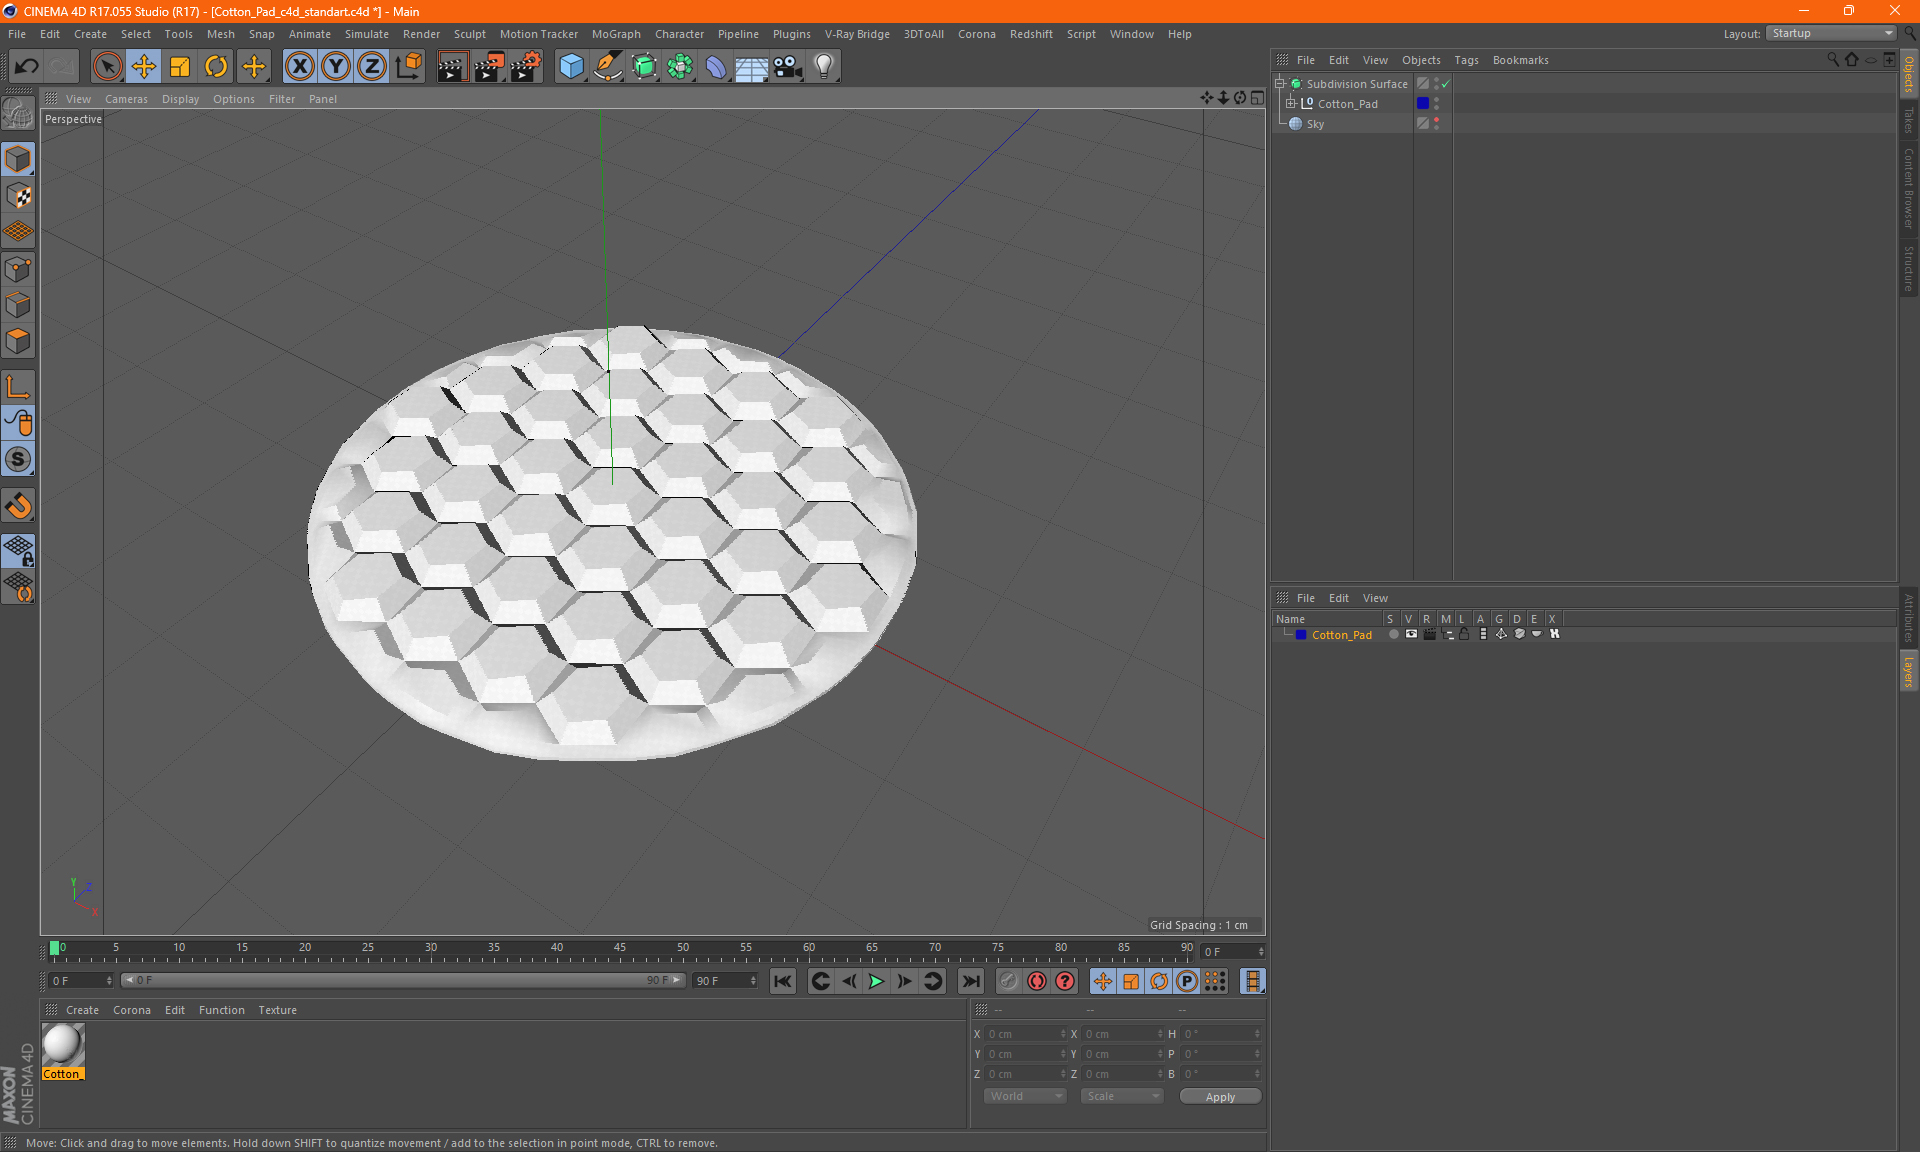Open Object Manager Tags menu
1920x1152 pixels.
pos(1466,60)
